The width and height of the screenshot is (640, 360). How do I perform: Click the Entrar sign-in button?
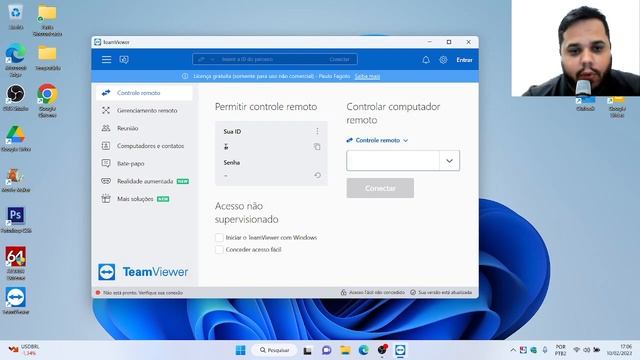point(464,60)
